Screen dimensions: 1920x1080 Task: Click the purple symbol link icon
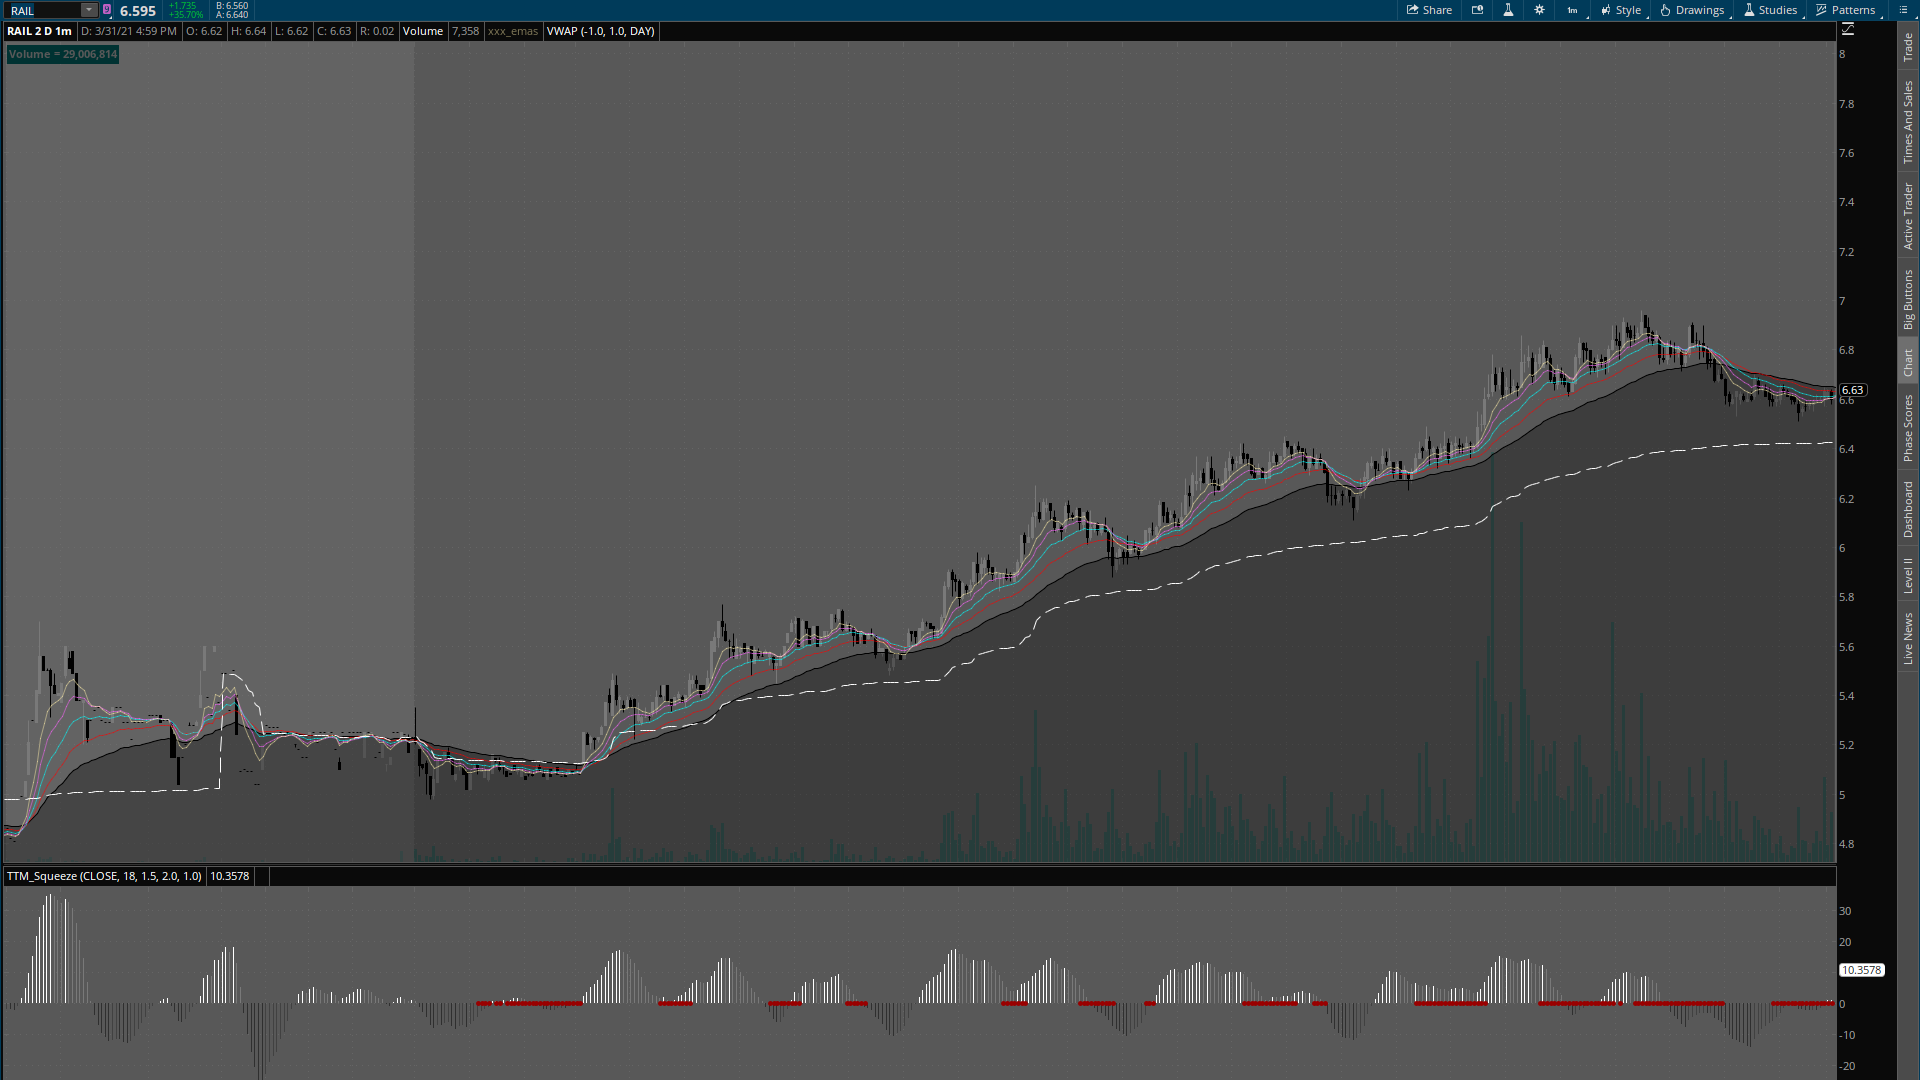pyautogui.click(x=107, y=10)
